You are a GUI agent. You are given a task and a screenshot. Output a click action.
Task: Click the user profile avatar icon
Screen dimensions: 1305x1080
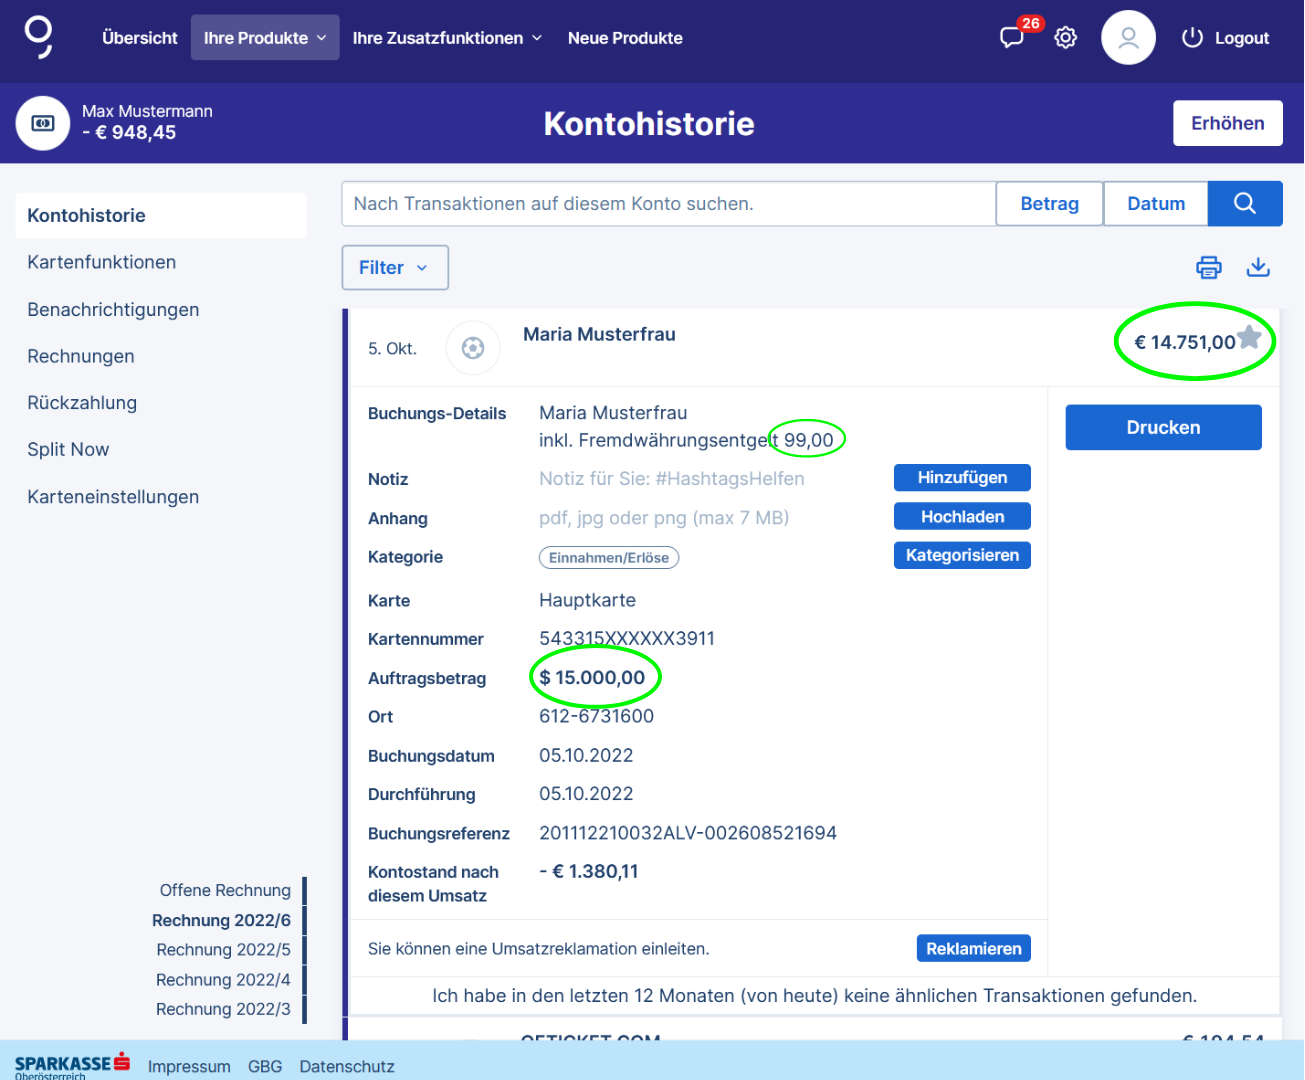tap(1128, 38)
